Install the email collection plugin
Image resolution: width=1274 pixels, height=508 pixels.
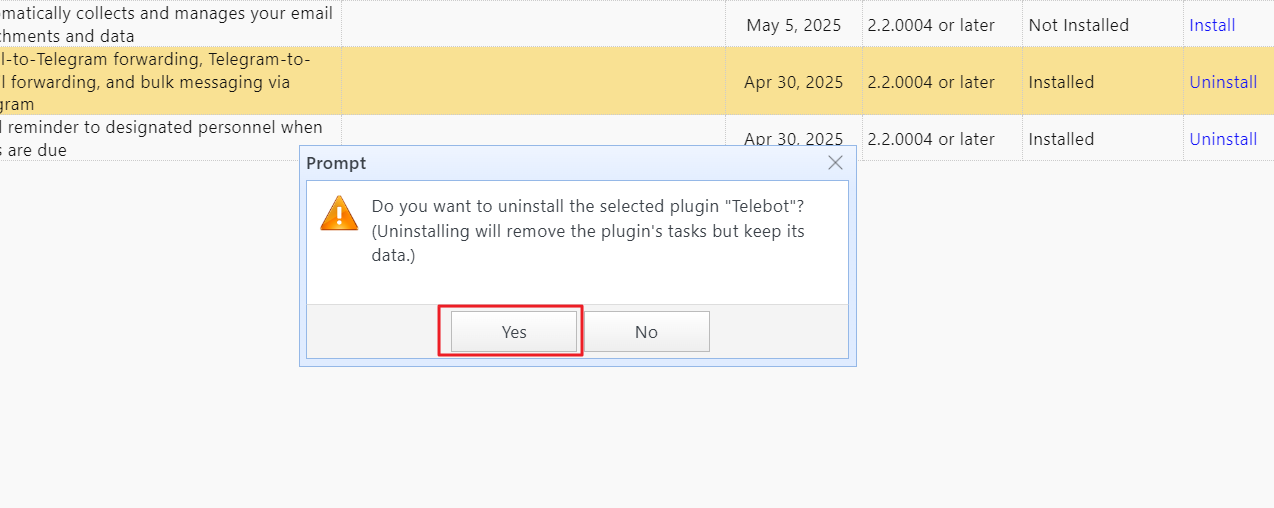[x=1212, y=25]
